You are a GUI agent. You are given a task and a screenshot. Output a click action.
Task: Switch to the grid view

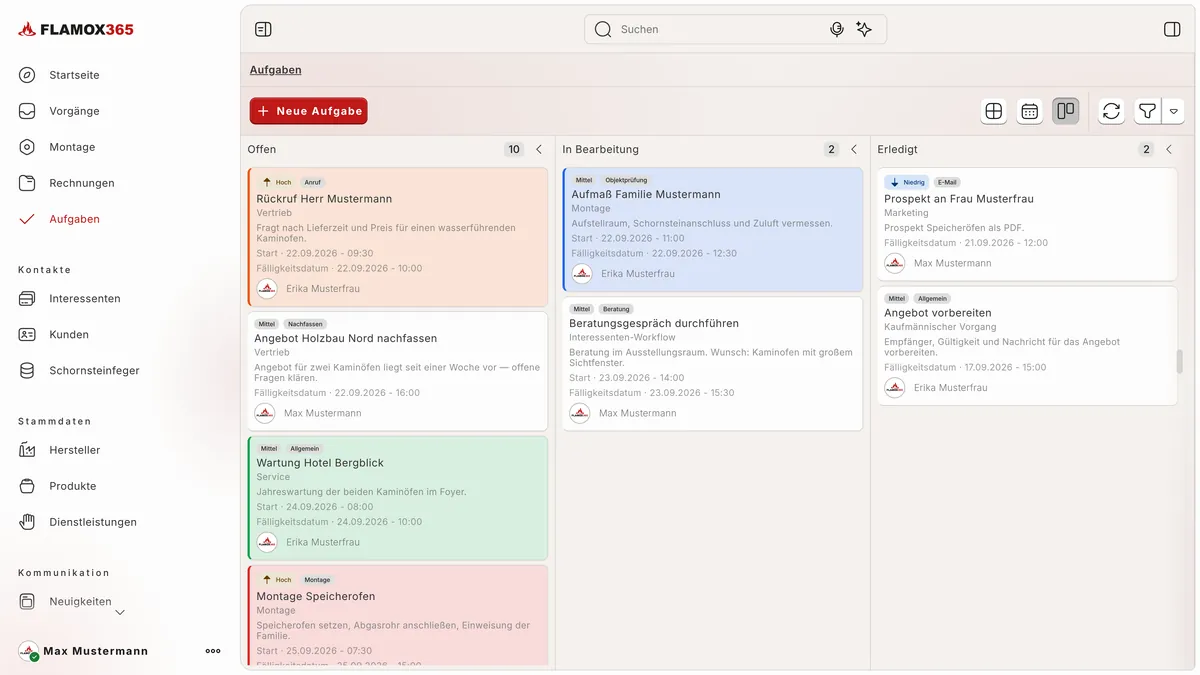point(994,111)
